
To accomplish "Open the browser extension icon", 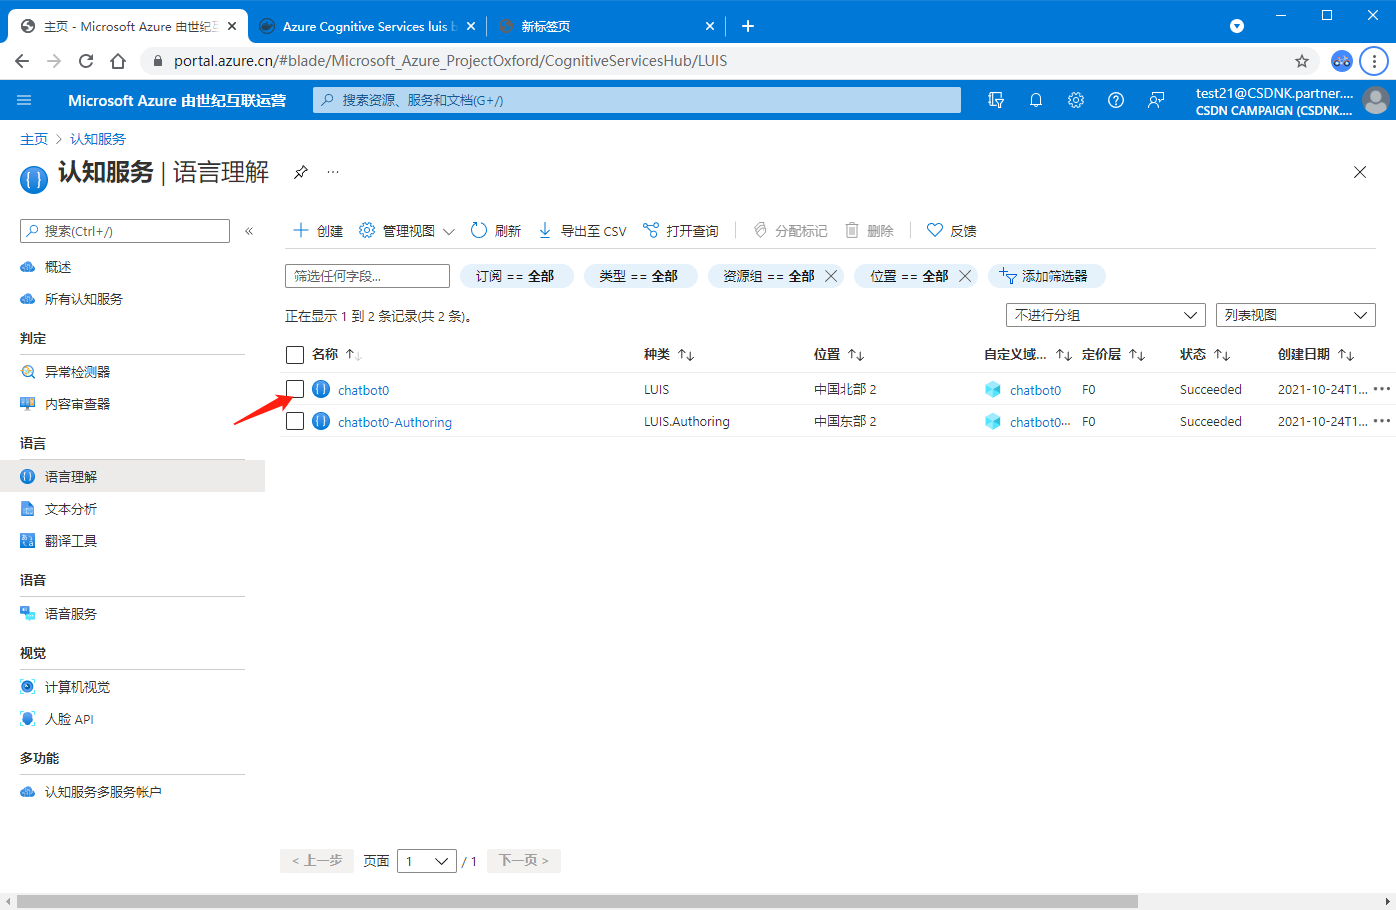I will 1342,61.
